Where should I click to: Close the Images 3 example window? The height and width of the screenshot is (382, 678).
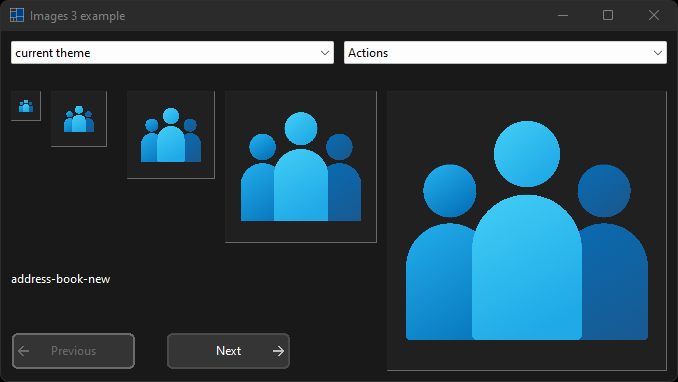coord(654,16)
